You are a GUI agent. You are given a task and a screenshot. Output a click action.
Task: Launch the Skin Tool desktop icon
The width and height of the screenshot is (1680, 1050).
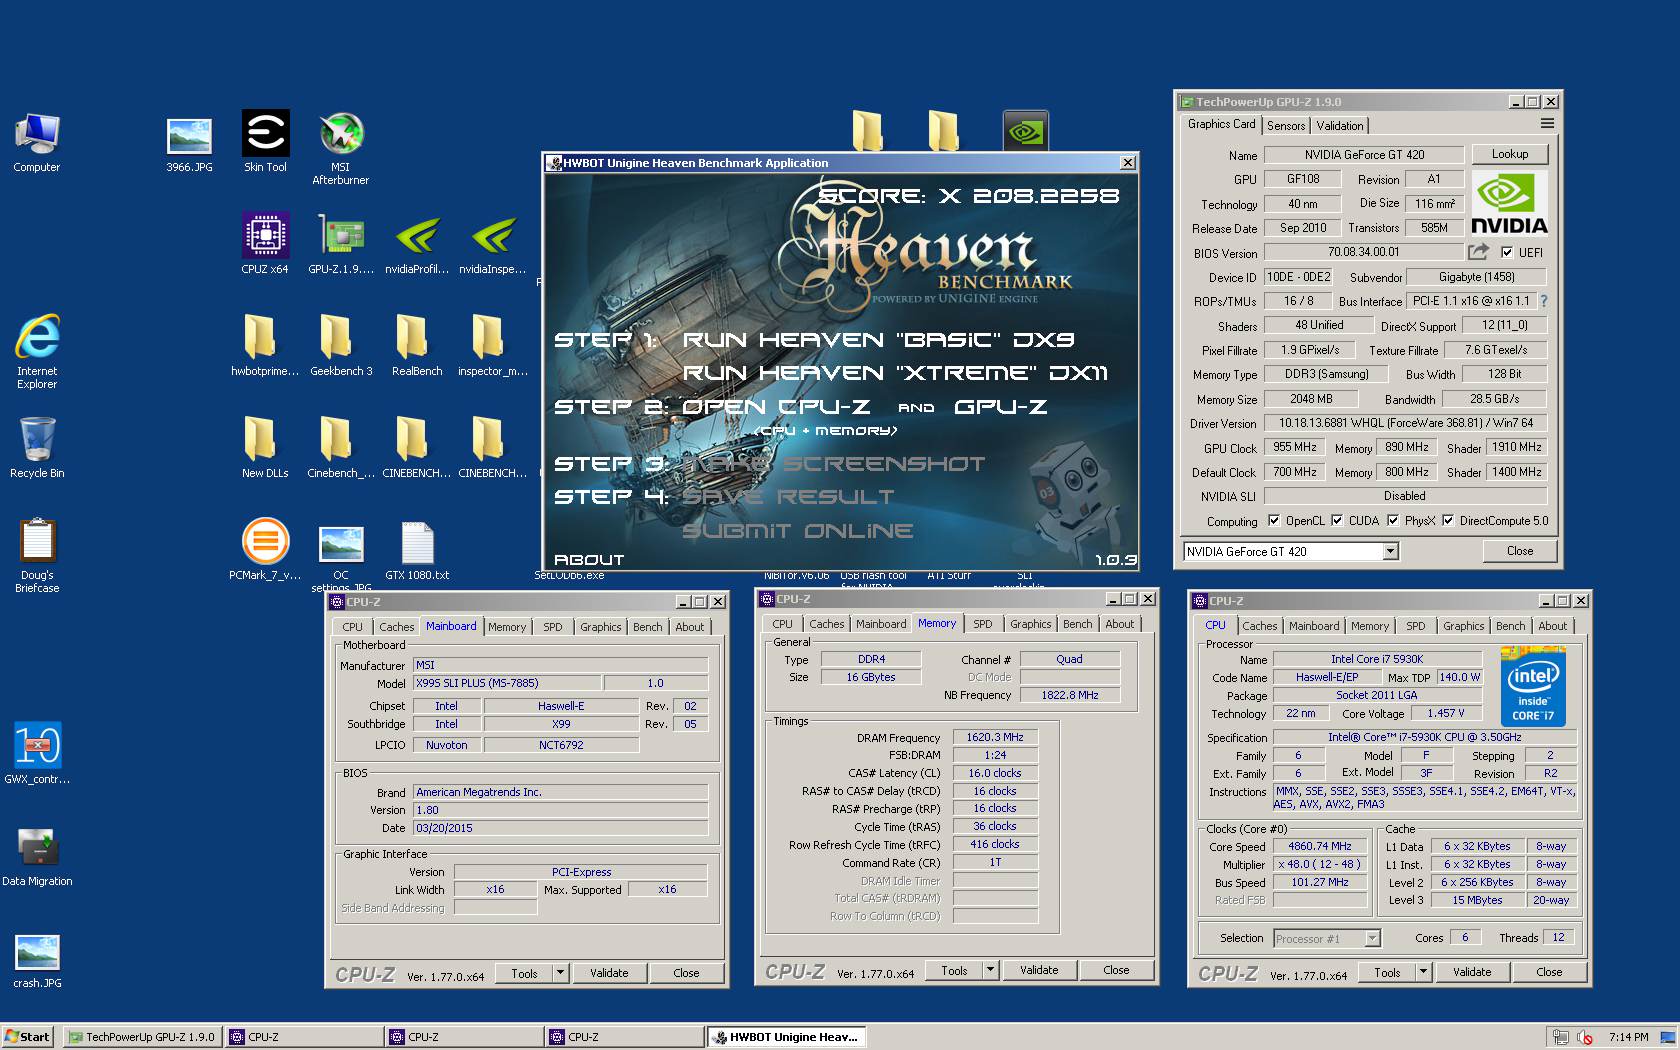click(265, 143)
